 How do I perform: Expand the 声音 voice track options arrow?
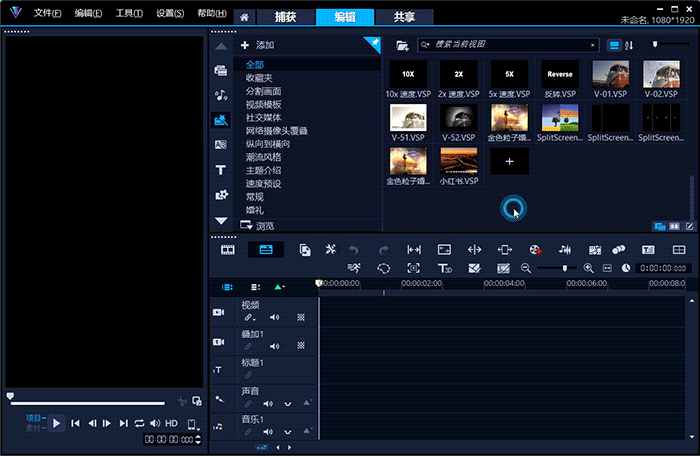288,403
